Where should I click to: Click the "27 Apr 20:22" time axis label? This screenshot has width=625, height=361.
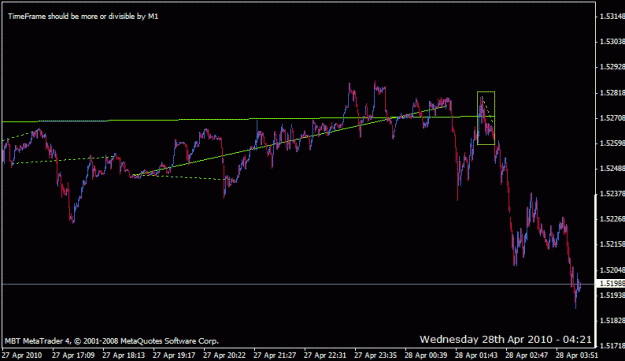coord(224,355)
